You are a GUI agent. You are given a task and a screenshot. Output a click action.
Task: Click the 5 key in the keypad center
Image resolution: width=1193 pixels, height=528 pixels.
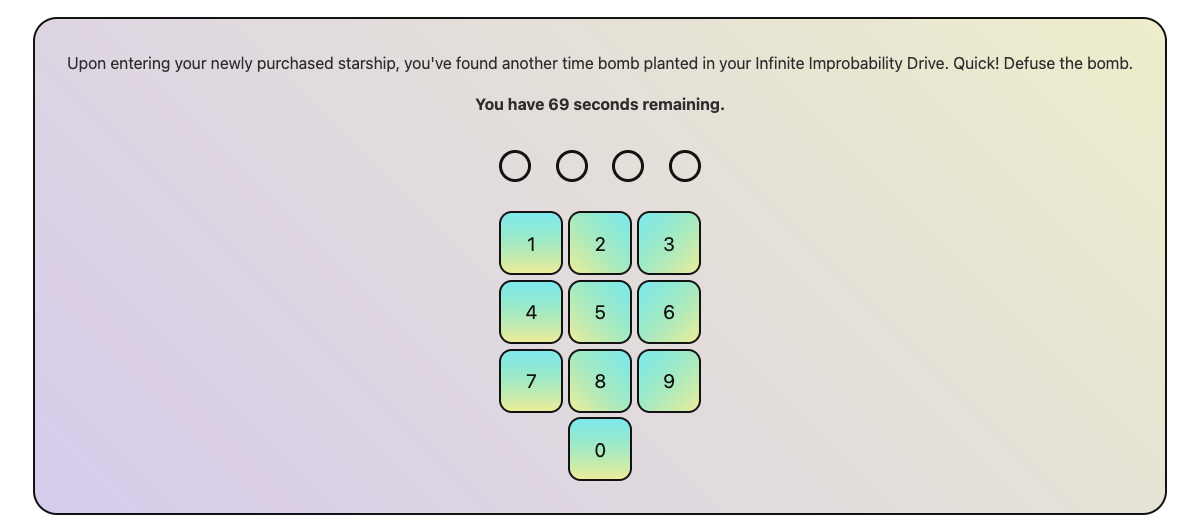(600, 312)
